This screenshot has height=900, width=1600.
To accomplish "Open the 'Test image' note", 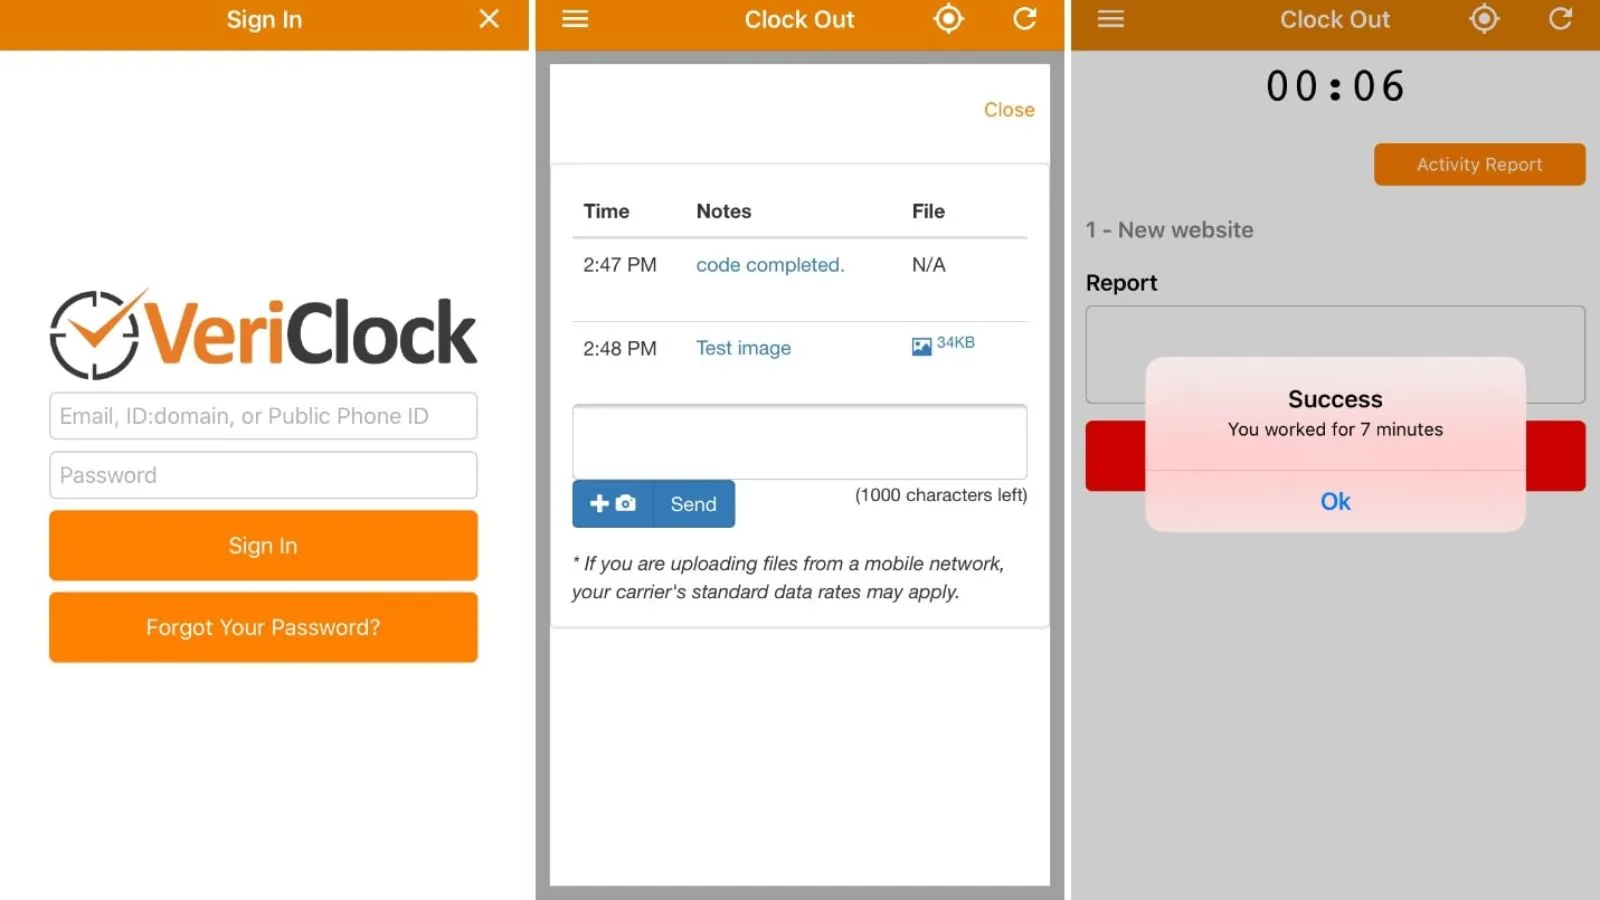I will [743, 348].
